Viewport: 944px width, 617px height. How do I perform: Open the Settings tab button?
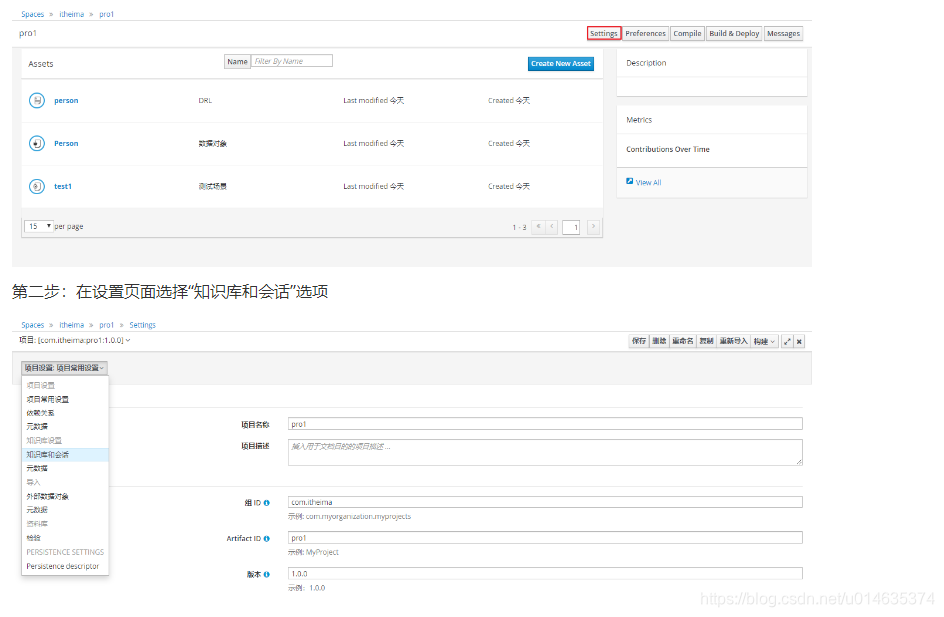click(604, 34)
